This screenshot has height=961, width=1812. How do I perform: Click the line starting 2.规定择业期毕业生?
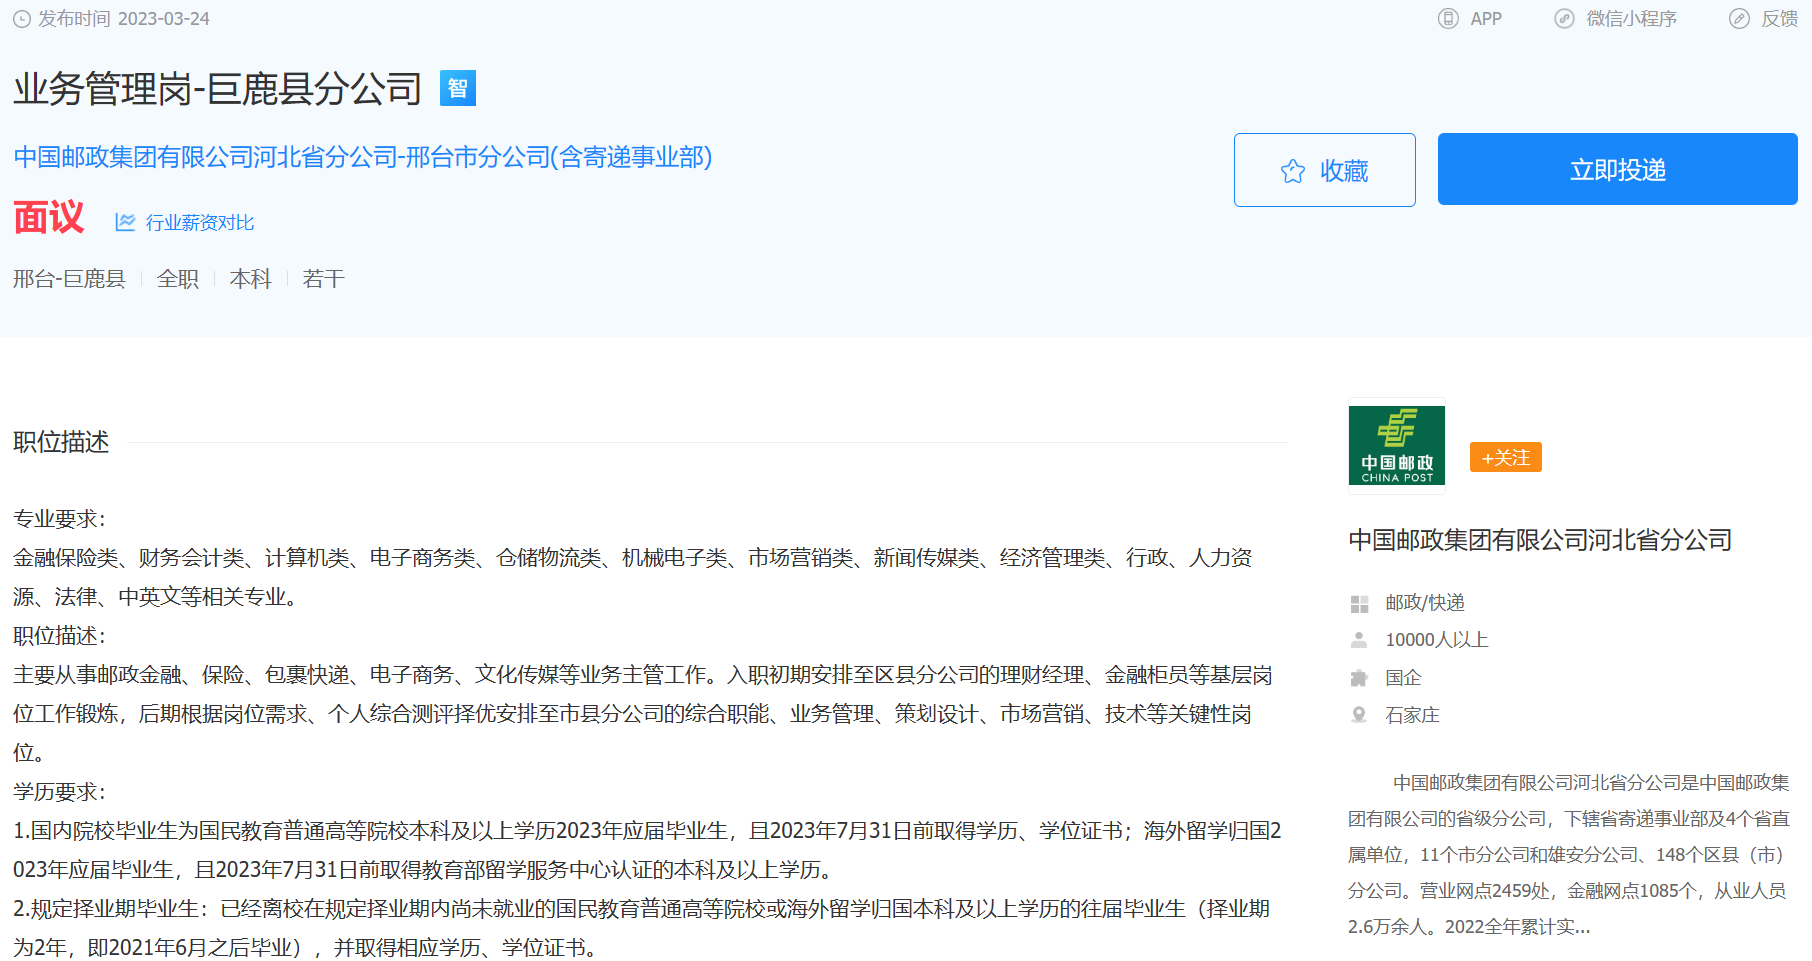pos(642,909)
